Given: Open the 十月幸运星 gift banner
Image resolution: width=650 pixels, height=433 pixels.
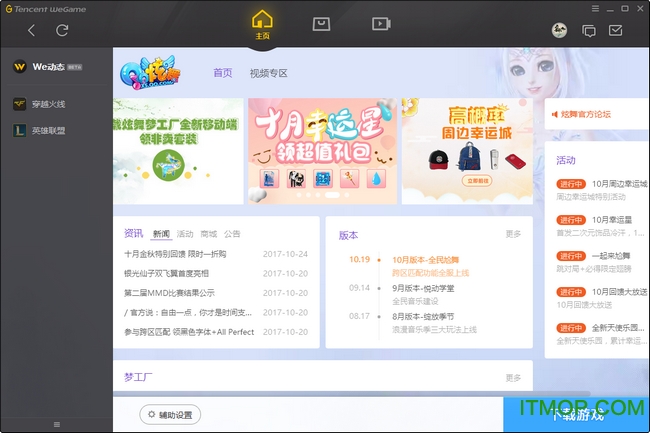Looking at the screenshot, I should (323, 151).
